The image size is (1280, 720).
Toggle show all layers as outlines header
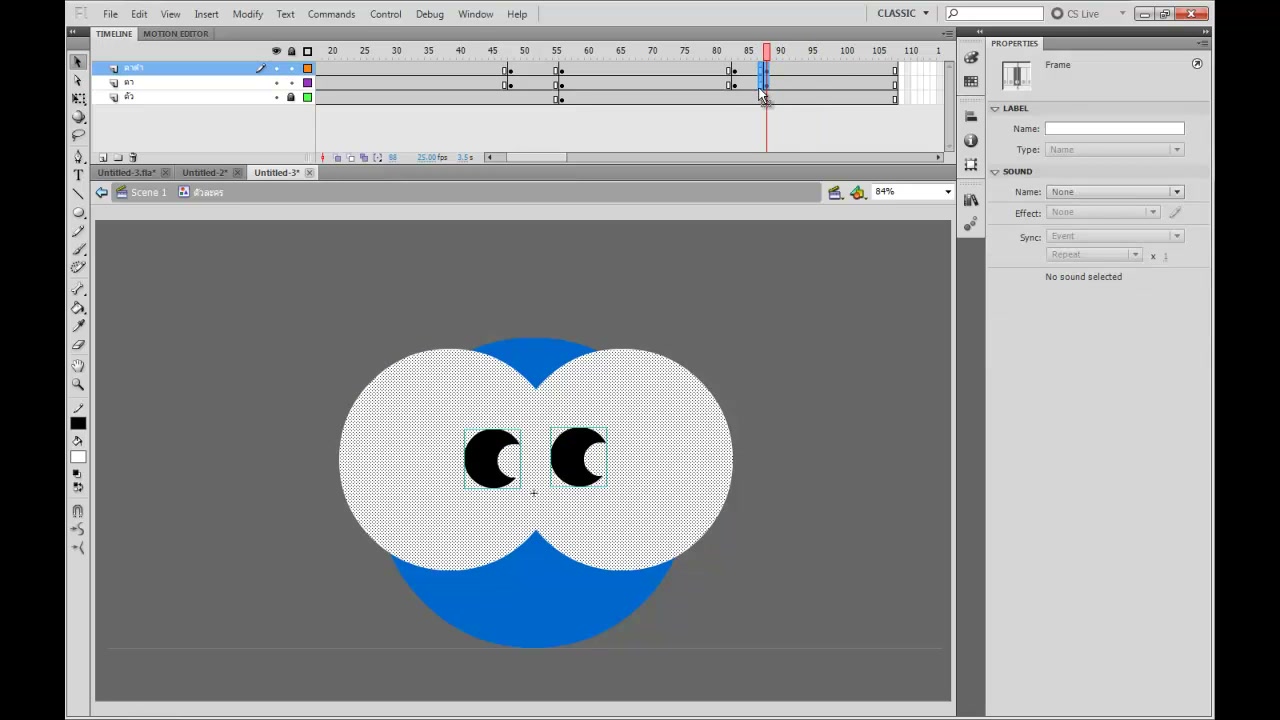coord(307,51)
